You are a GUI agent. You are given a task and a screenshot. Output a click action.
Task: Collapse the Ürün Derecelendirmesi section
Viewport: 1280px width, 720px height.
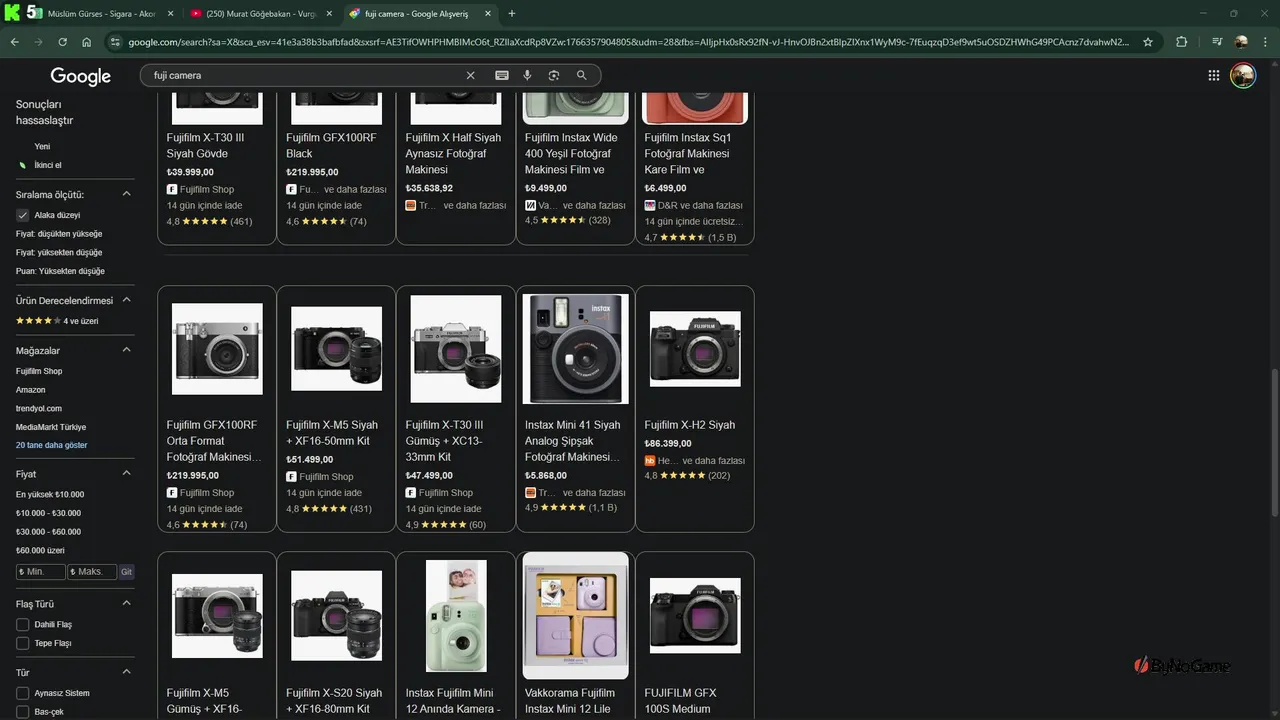click(127, 300)
